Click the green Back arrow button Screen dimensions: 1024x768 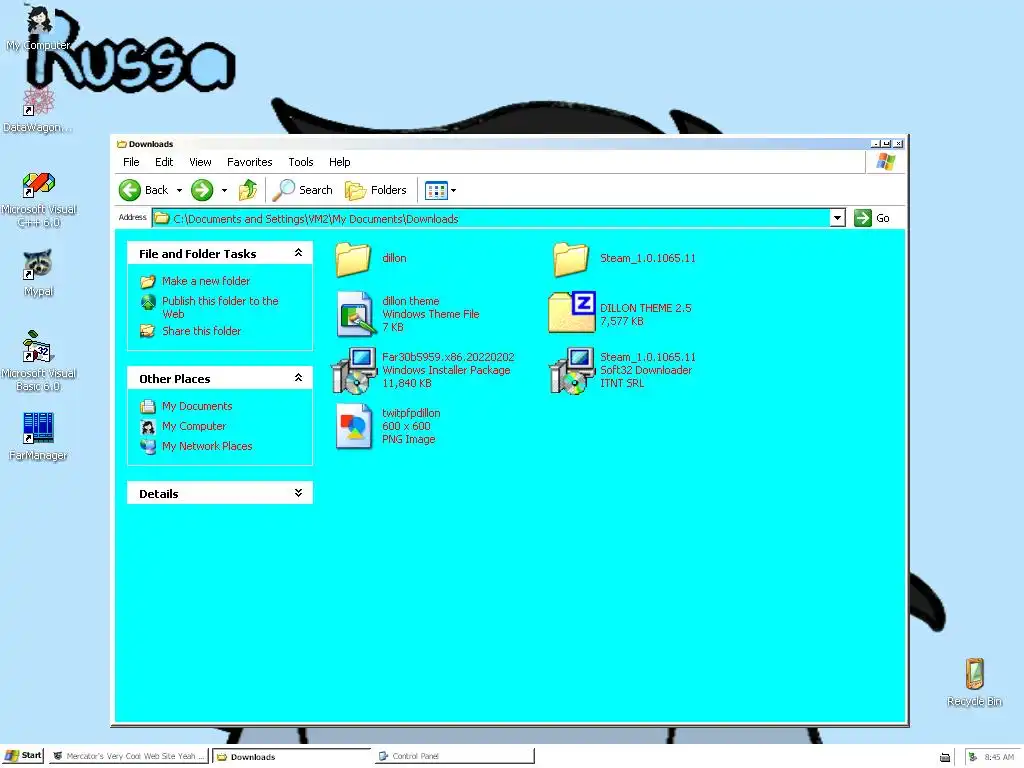tap(130, 190)
